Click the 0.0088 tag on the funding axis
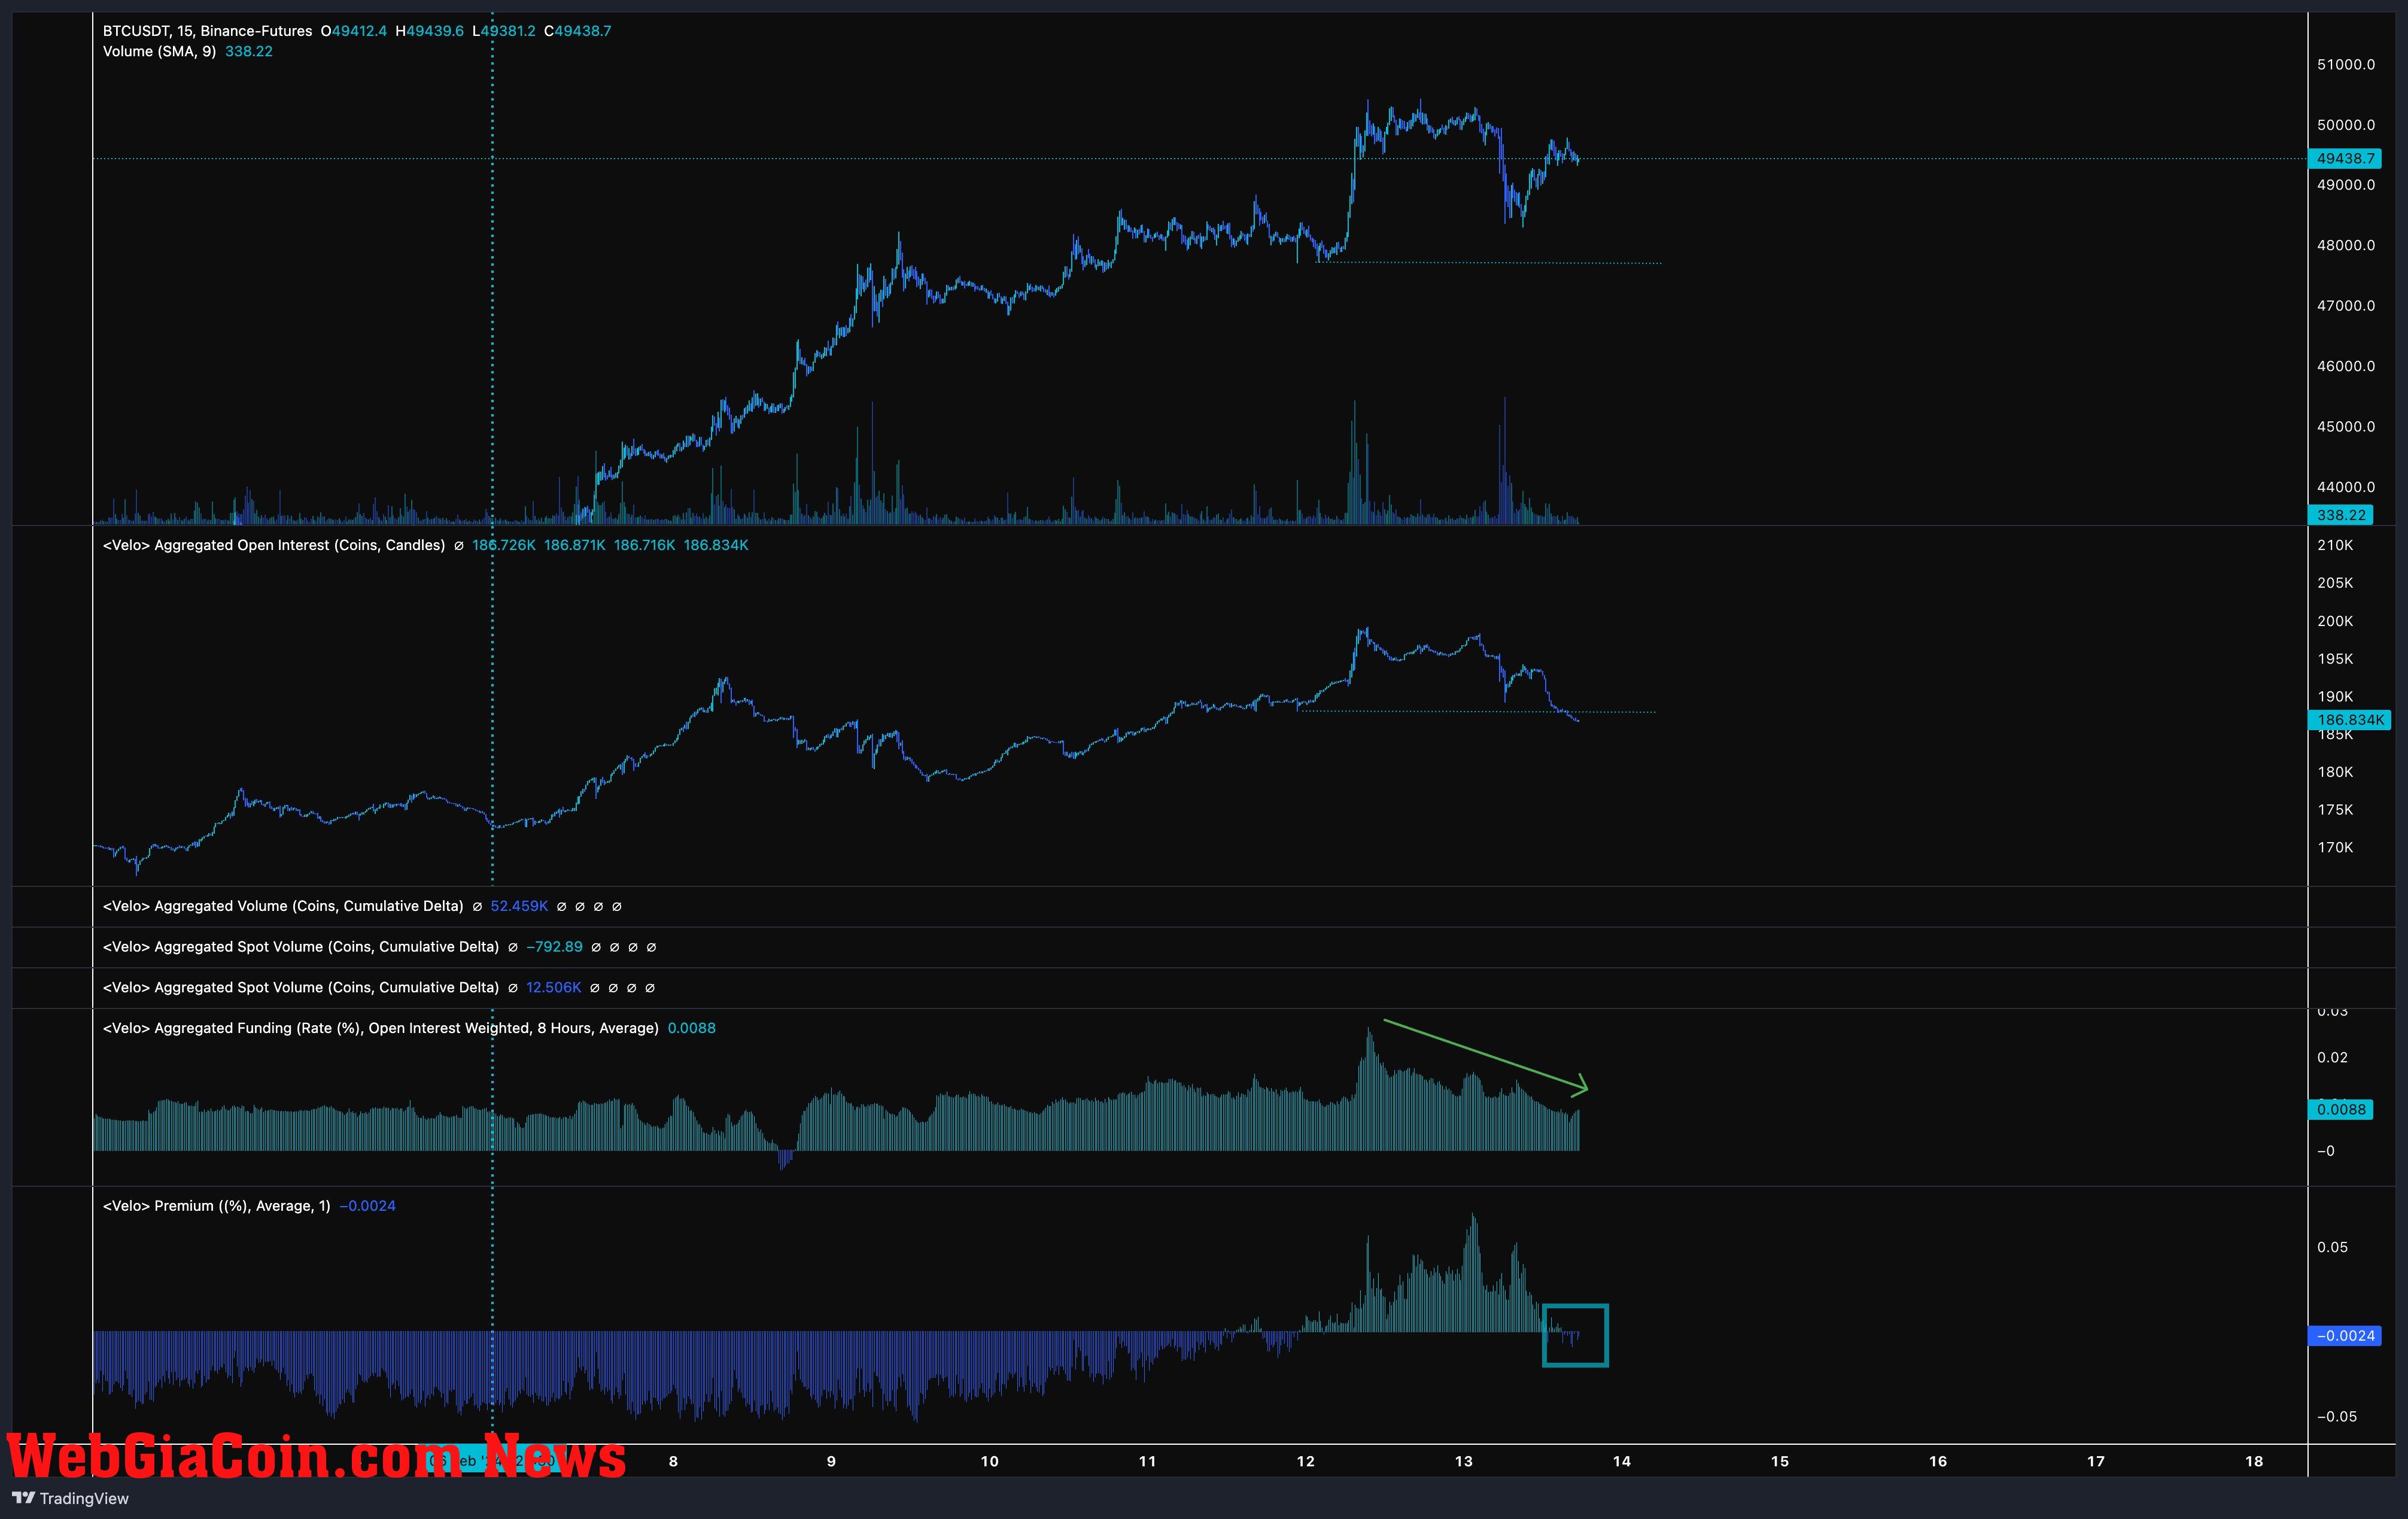Viewport: 2408px width, 1519px height. (2341, 1110)
